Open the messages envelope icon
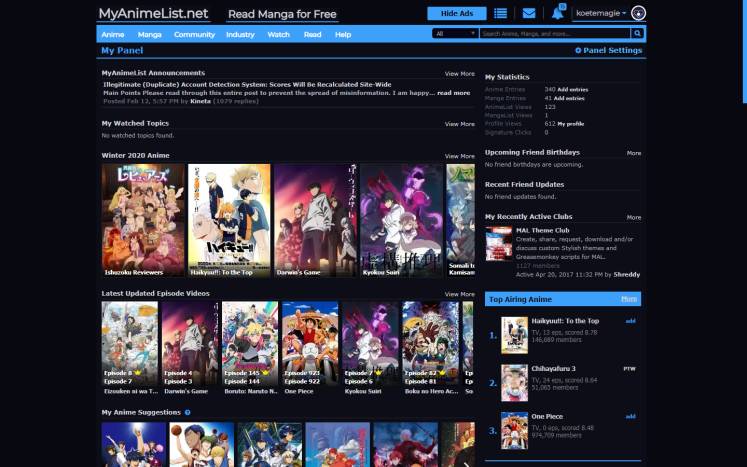The width and height of the screenshot is (747, 467). pos(529,13)
